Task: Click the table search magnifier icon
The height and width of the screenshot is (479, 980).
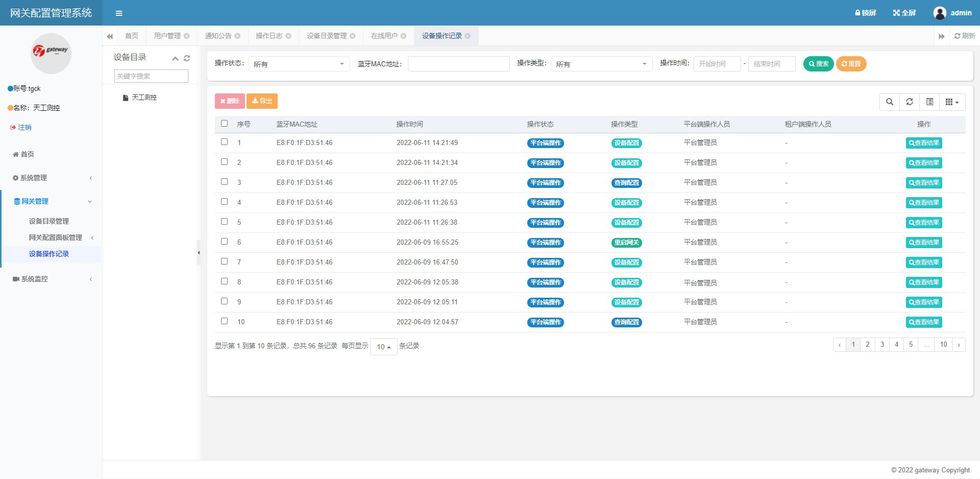Action: click(889, 101)
